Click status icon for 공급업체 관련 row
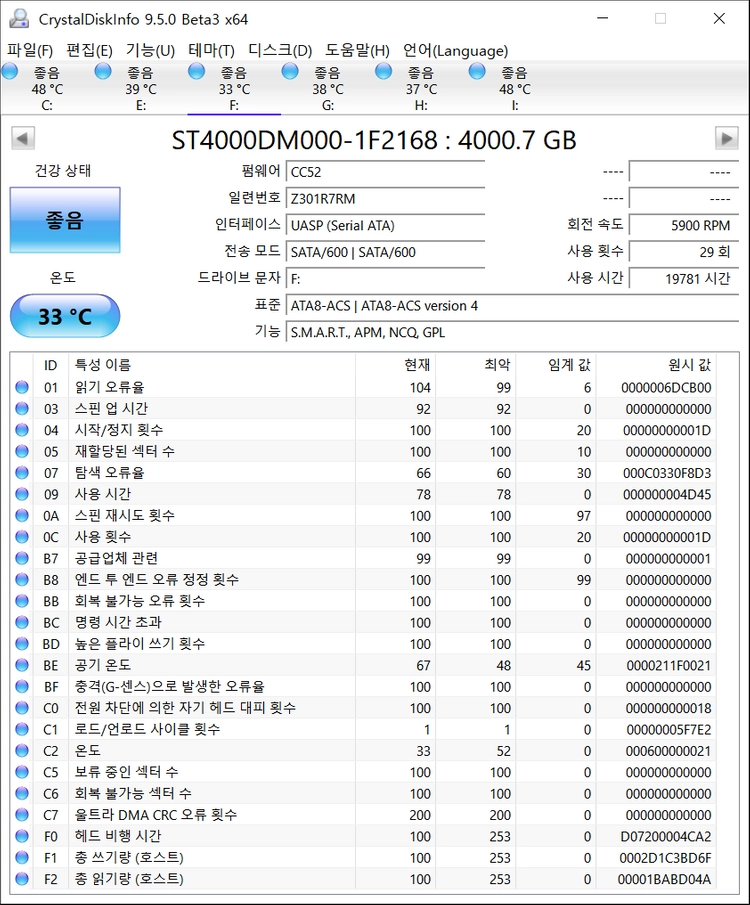750x905 pixels. [x=22, y=558]
